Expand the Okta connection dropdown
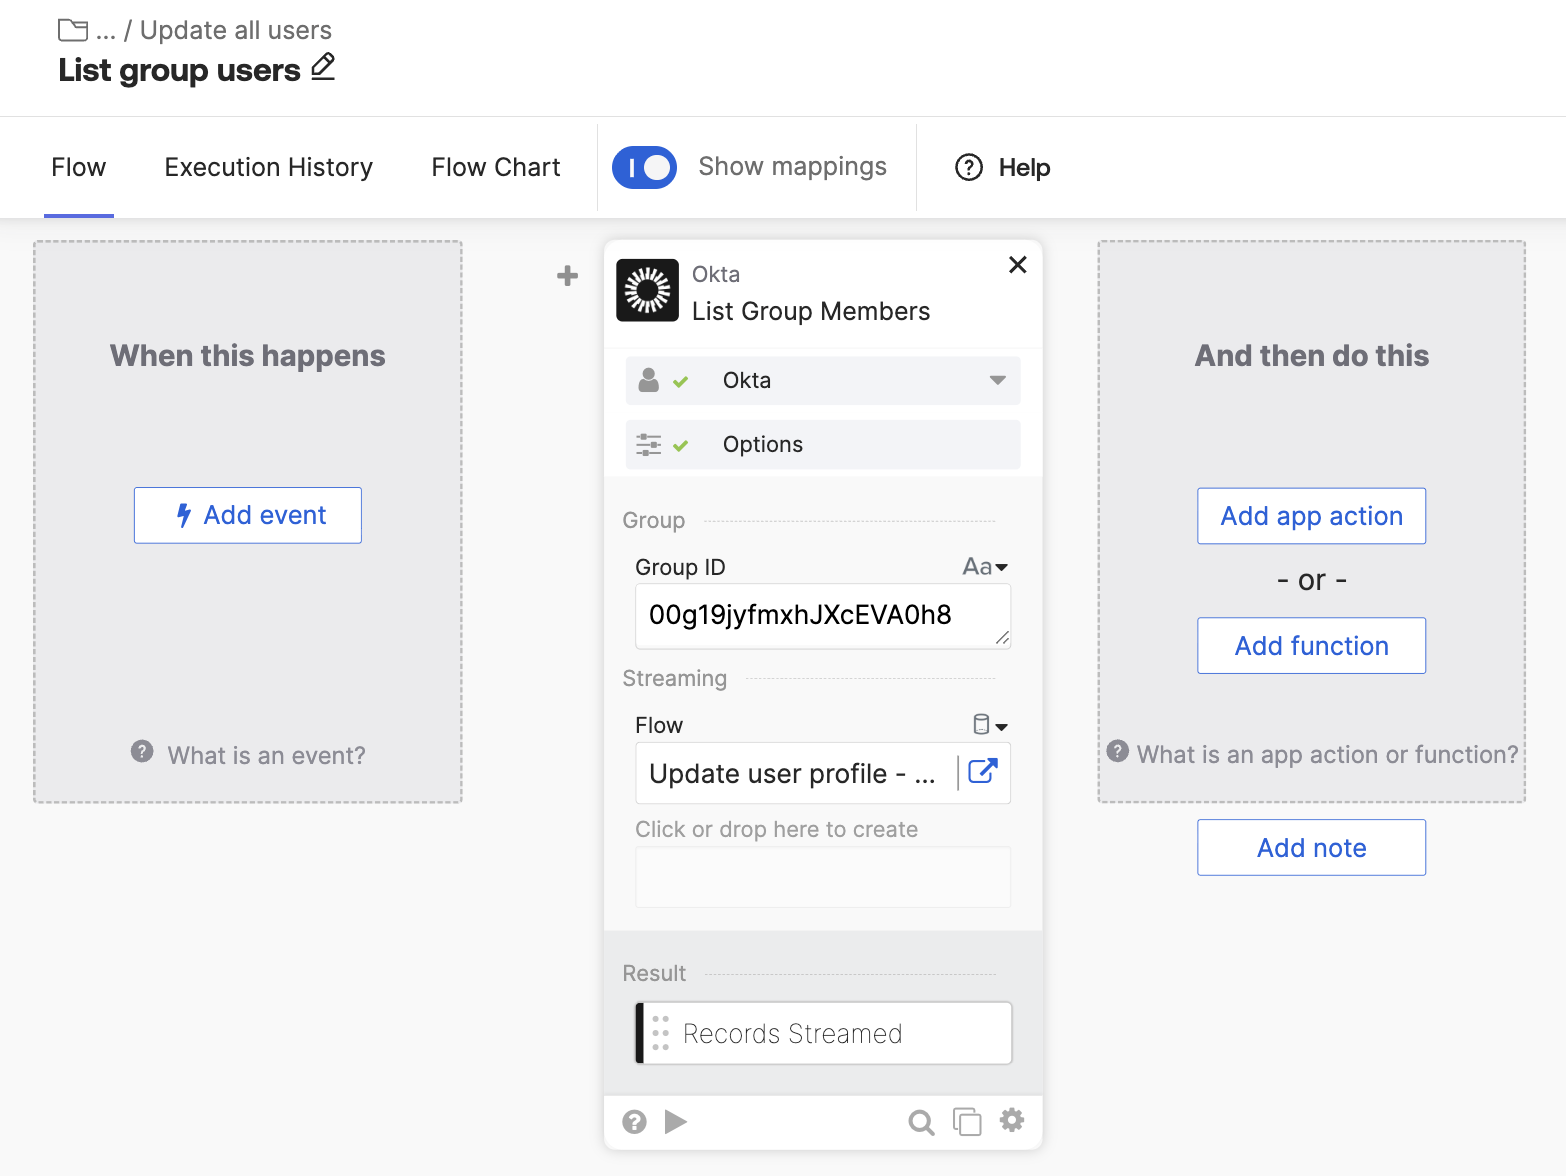The height and width of the screenshot is (1176, 1566). (x=997, y=380)
